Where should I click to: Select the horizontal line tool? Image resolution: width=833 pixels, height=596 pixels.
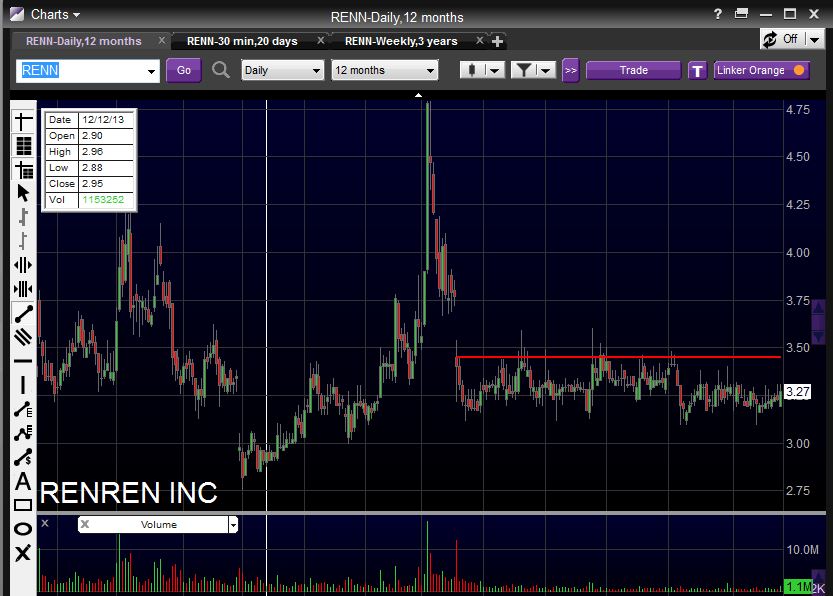23,361
